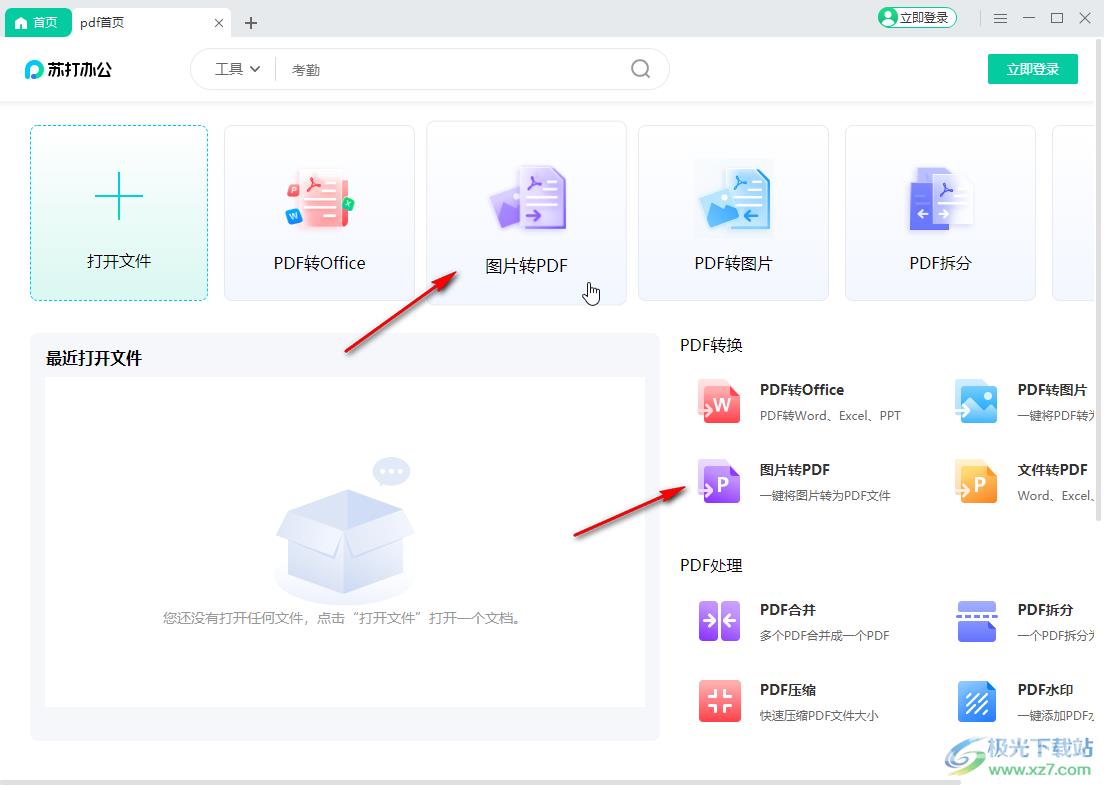This screenshot has width=1104, height=786.
Task: Add a new tab with plus button
Action: tap(251, 23)
